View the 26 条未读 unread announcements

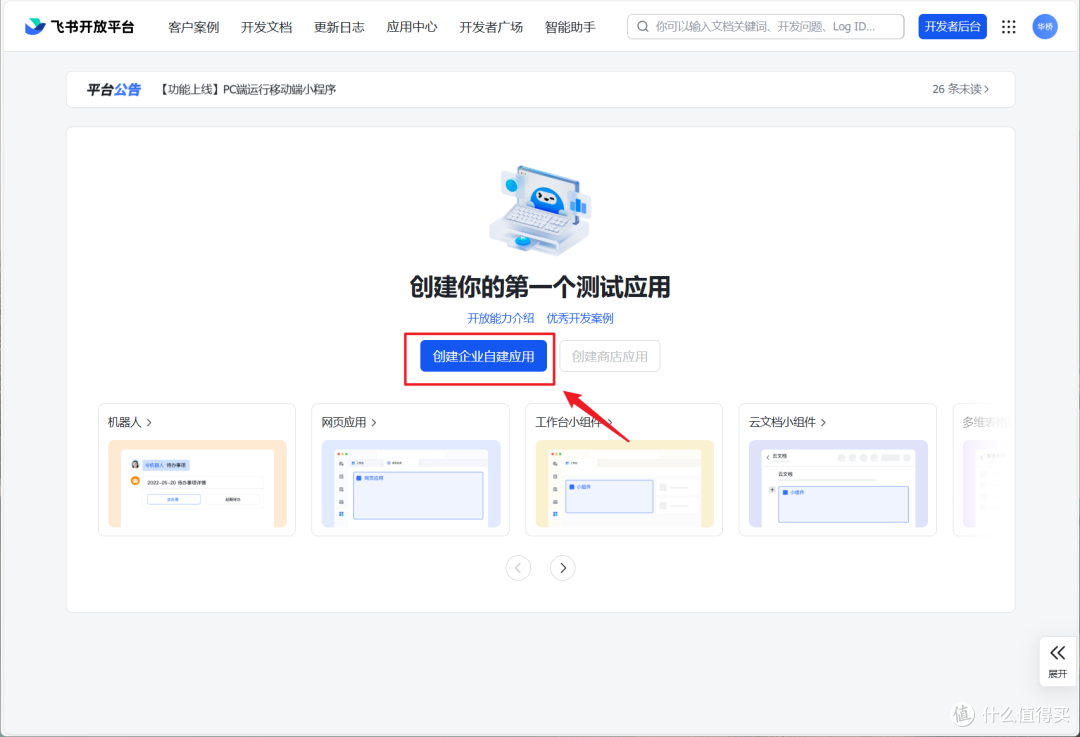(x=960, y=90)
